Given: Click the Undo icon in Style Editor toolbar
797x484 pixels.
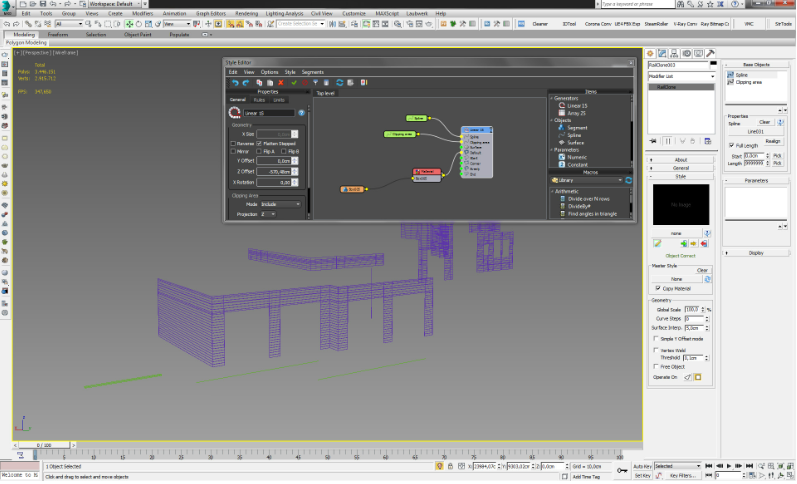Looking at the screenshot, I should click(x=235, y=82).
